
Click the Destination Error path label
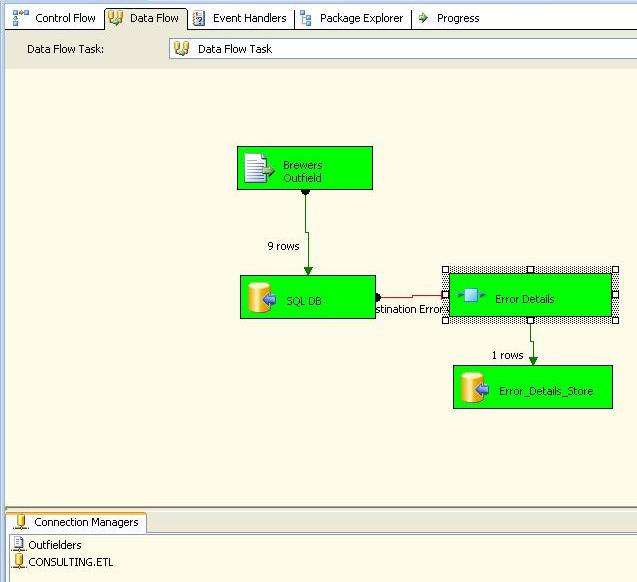[x=412, y=309]
